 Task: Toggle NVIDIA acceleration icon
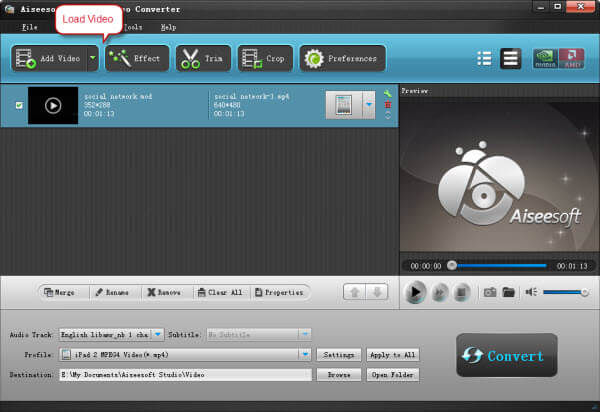545,59
